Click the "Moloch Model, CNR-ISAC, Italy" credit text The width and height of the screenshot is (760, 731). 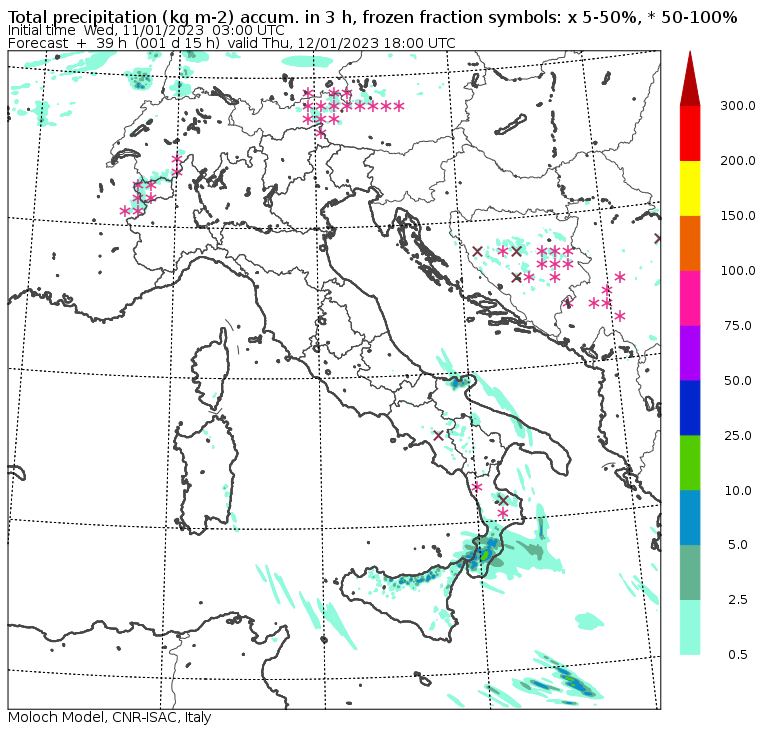coord(110,717)
